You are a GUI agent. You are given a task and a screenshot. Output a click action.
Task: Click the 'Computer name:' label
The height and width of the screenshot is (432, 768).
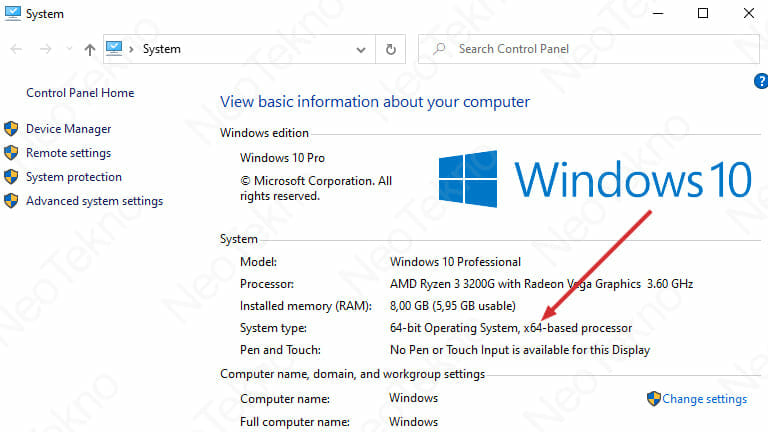click(x=285, y=399)
